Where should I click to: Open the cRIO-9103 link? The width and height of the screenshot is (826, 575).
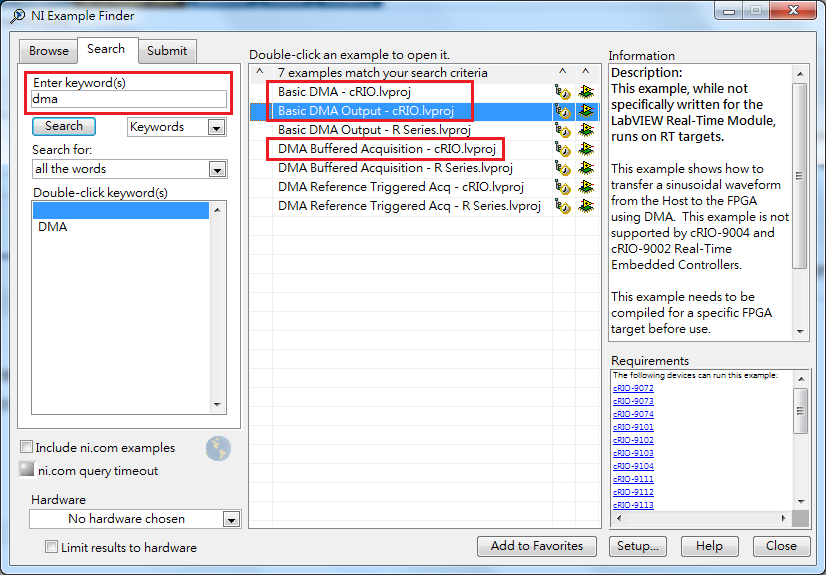coord(633,453)
